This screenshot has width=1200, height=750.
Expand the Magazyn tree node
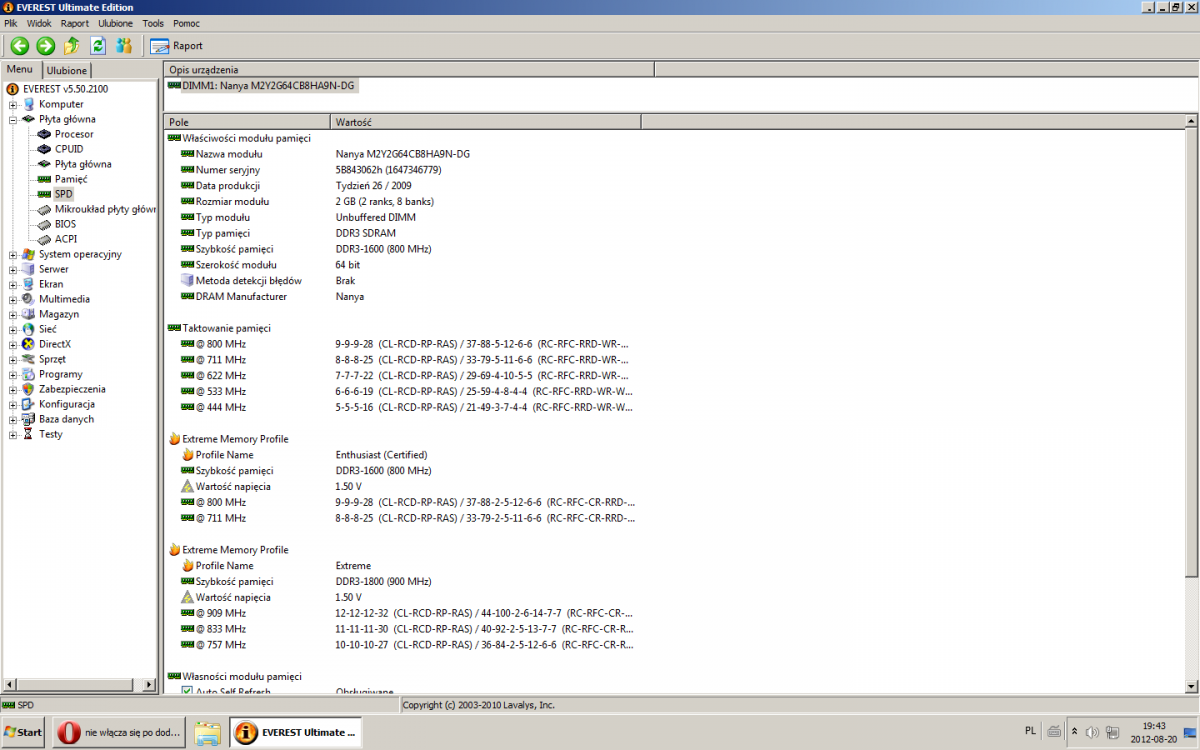(x=13, y=314)
